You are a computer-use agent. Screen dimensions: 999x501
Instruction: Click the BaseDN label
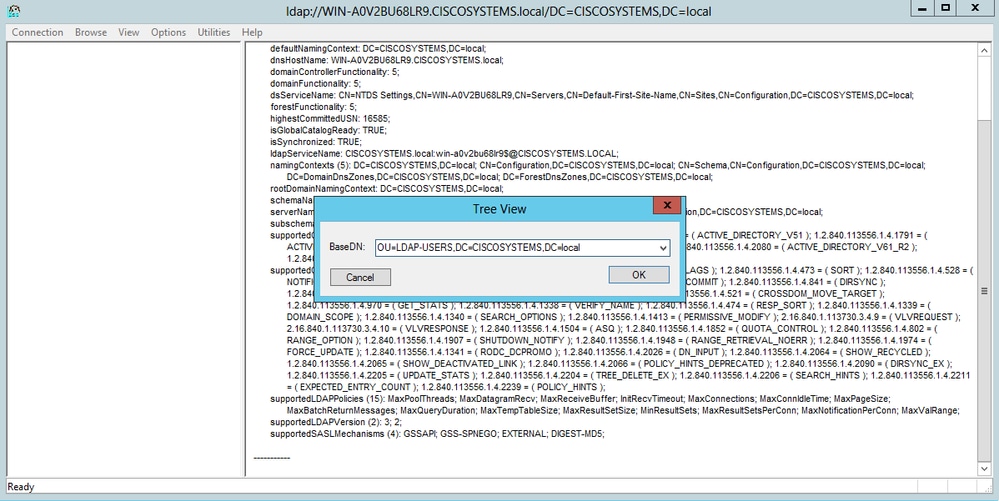[x=347, y=247]
